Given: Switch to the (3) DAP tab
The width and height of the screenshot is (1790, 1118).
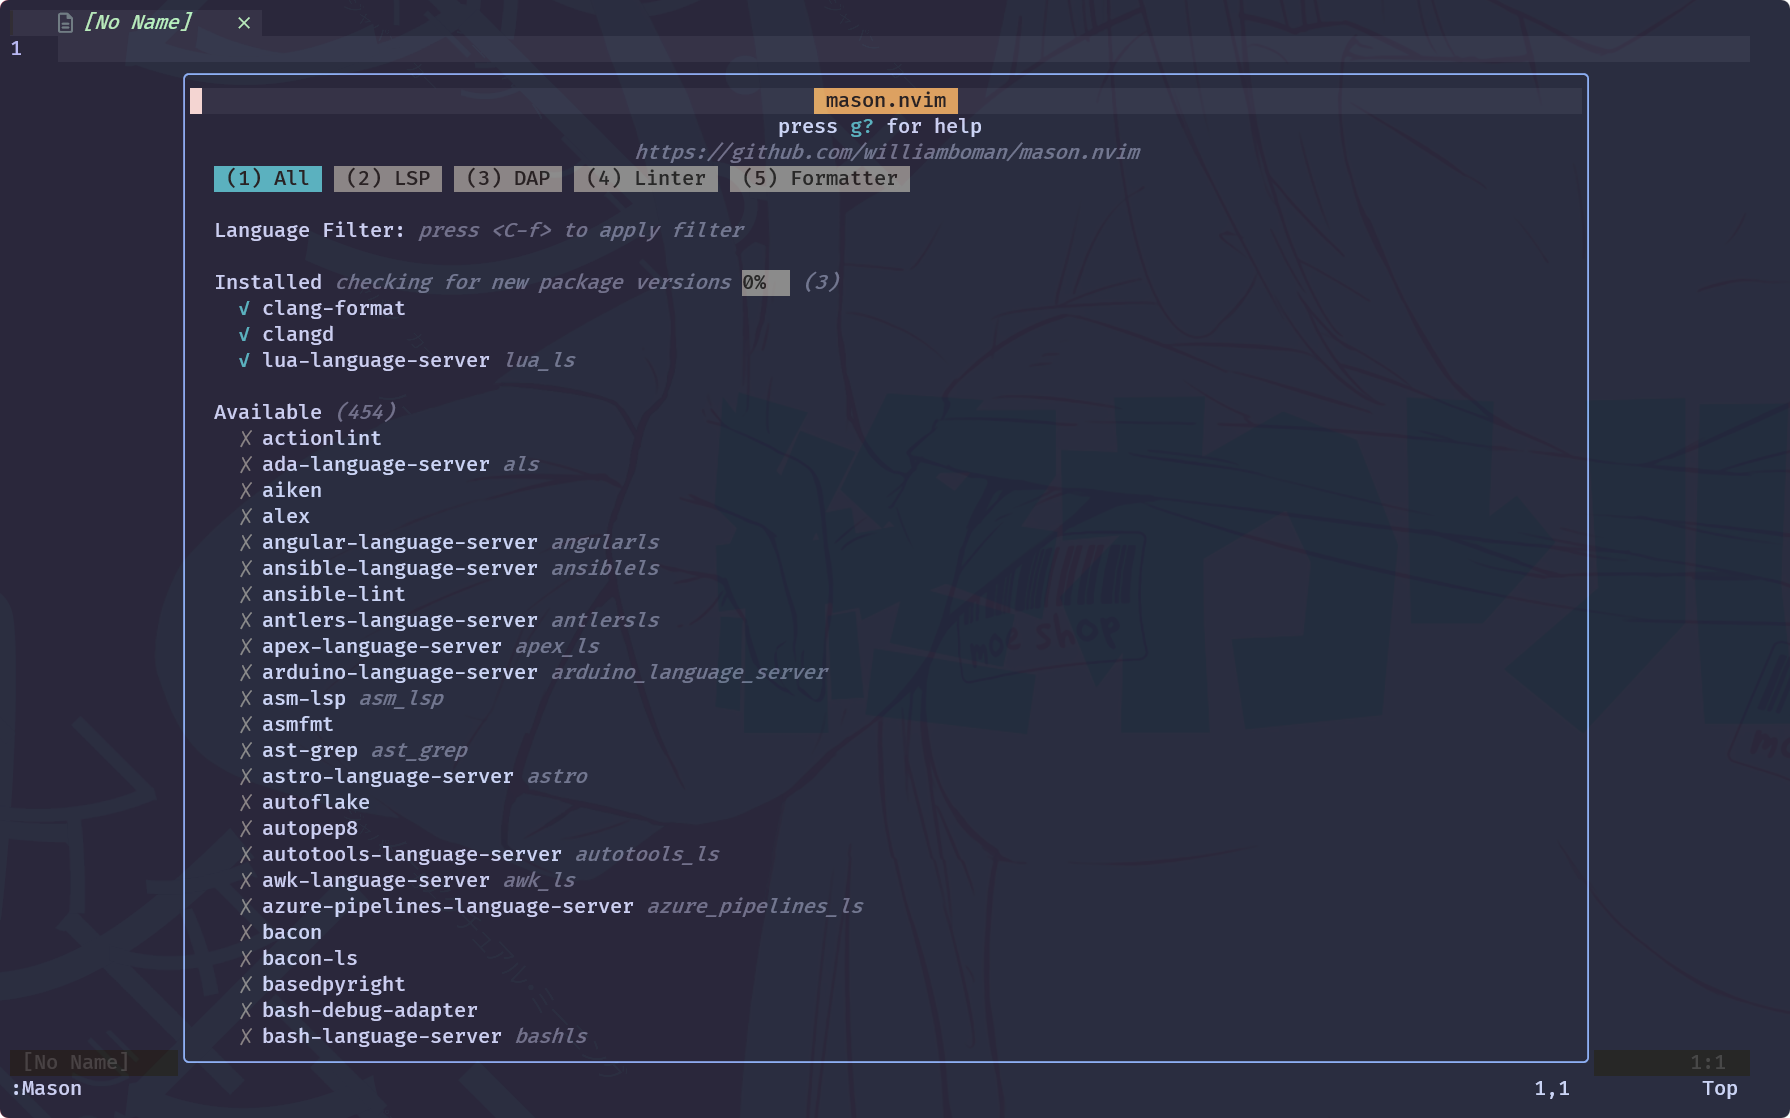Looking at the screenshot, I should pyautogui.click(x=508, y=178).
